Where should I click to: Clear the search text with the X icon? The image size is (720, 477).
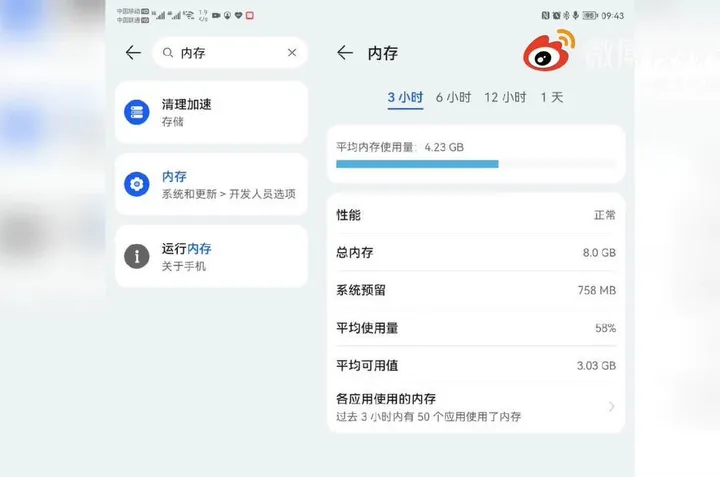(x=292, y=53)
